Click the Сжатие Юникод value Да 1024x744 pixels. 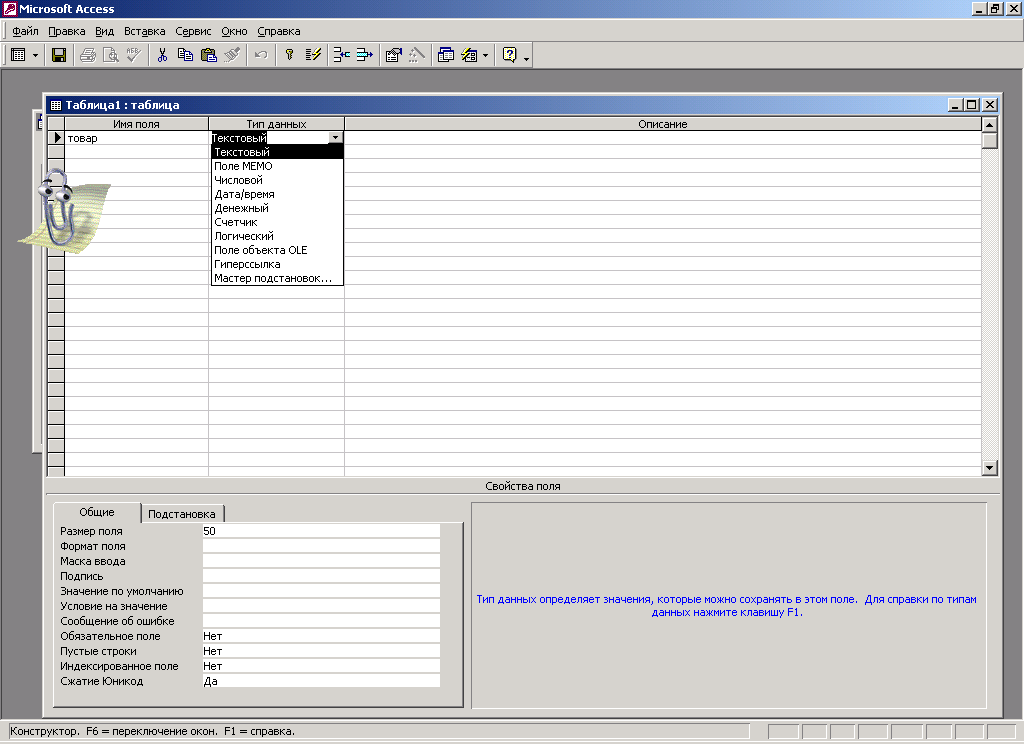pyautogui.click(x=321, y=681)
